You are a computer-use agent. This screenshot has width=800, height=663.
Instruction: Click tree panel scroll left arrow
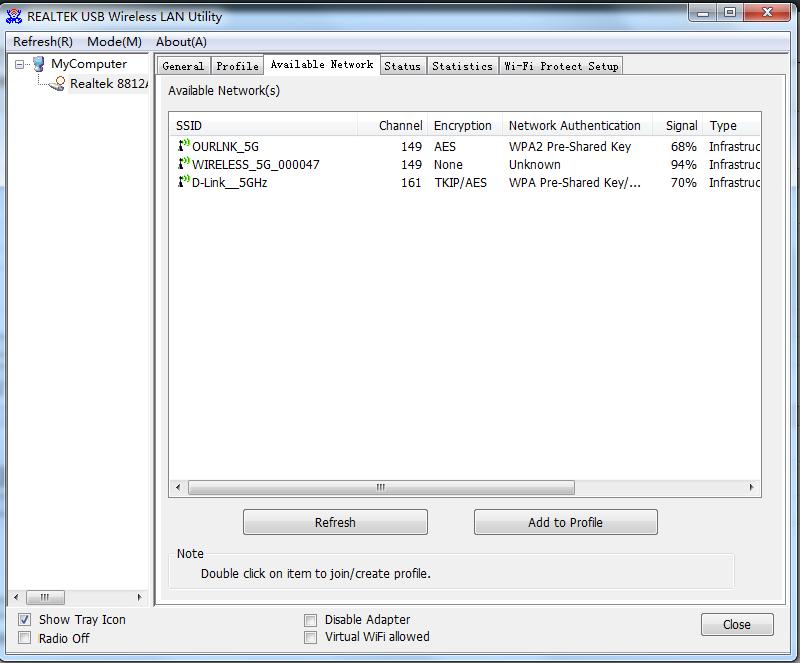coord(16,597)
